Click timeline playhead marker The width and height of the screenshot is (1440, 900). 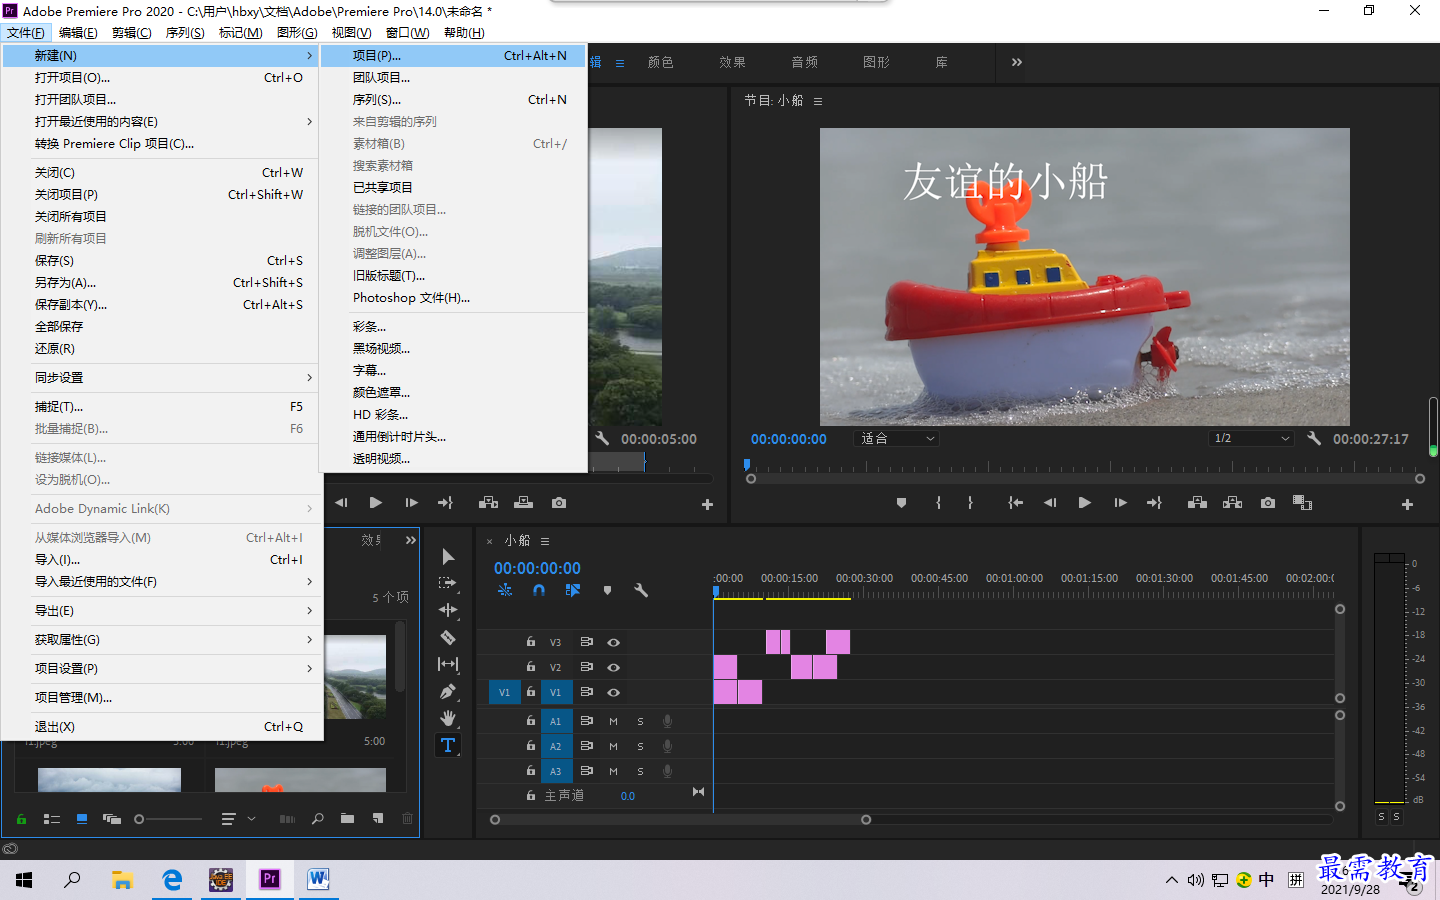[x=716, y=591]
